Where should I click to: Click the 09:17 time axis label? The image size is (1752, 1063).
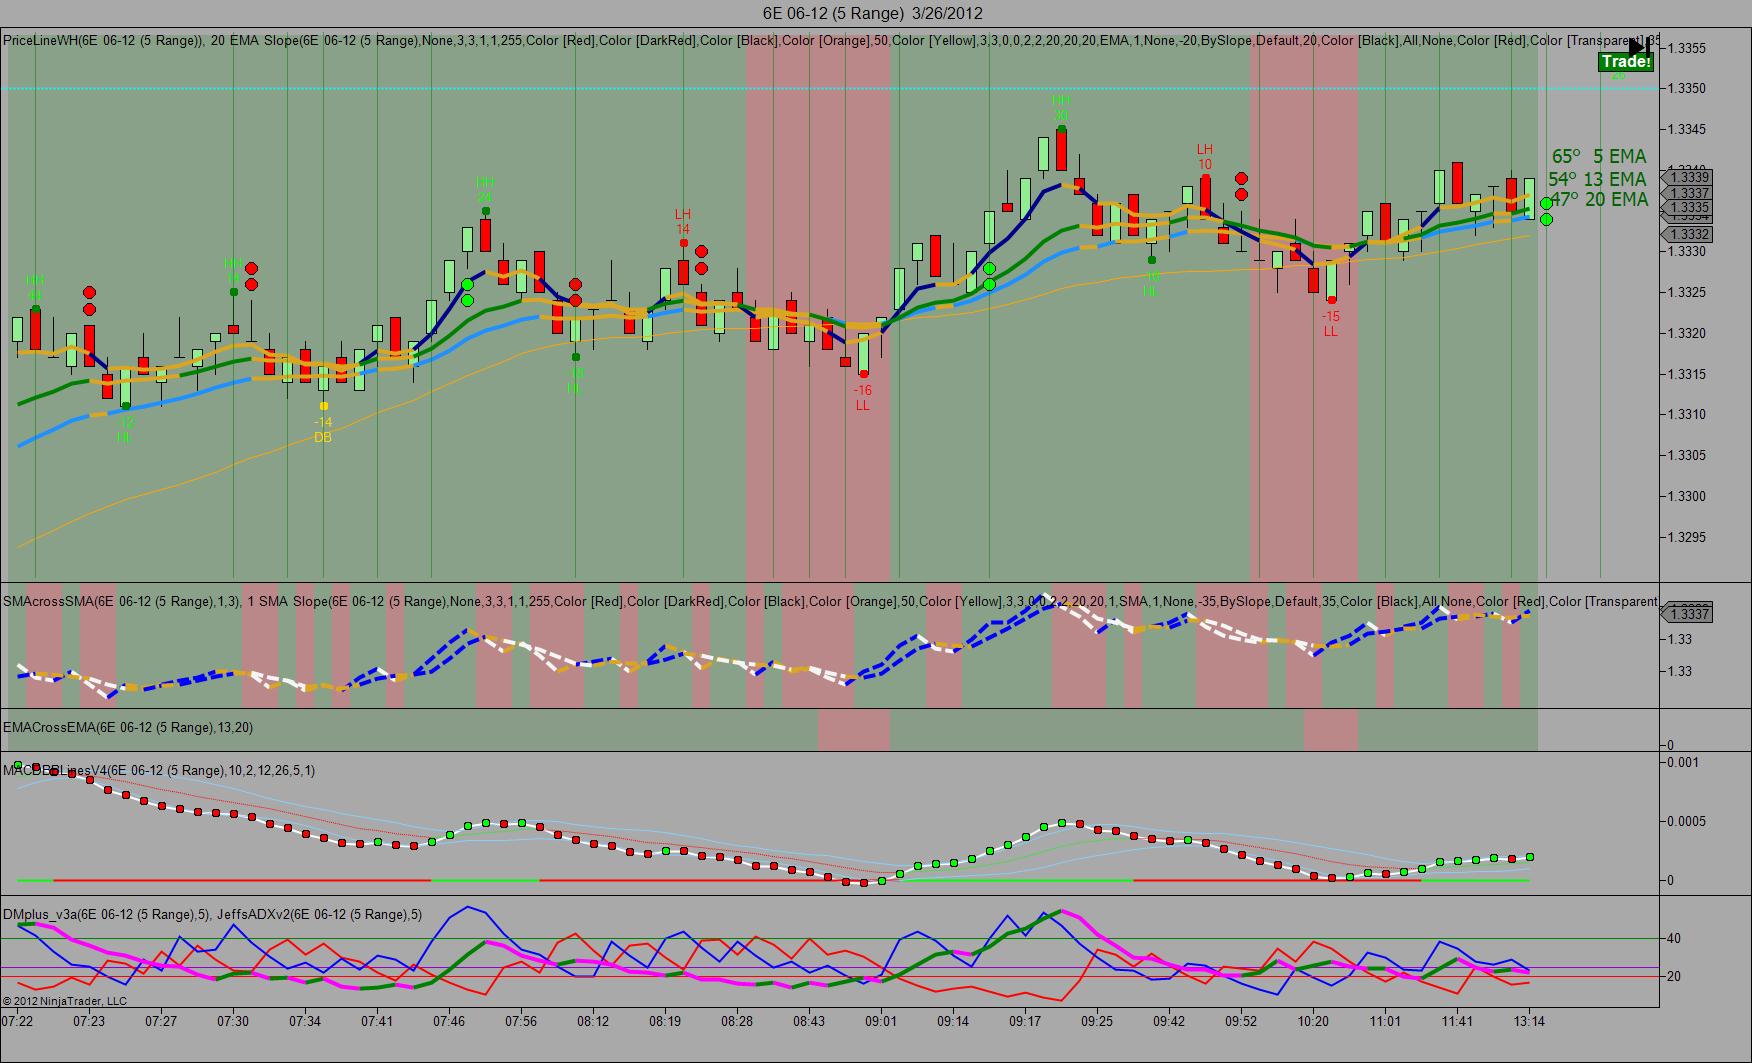(x=1025, y=1022)
